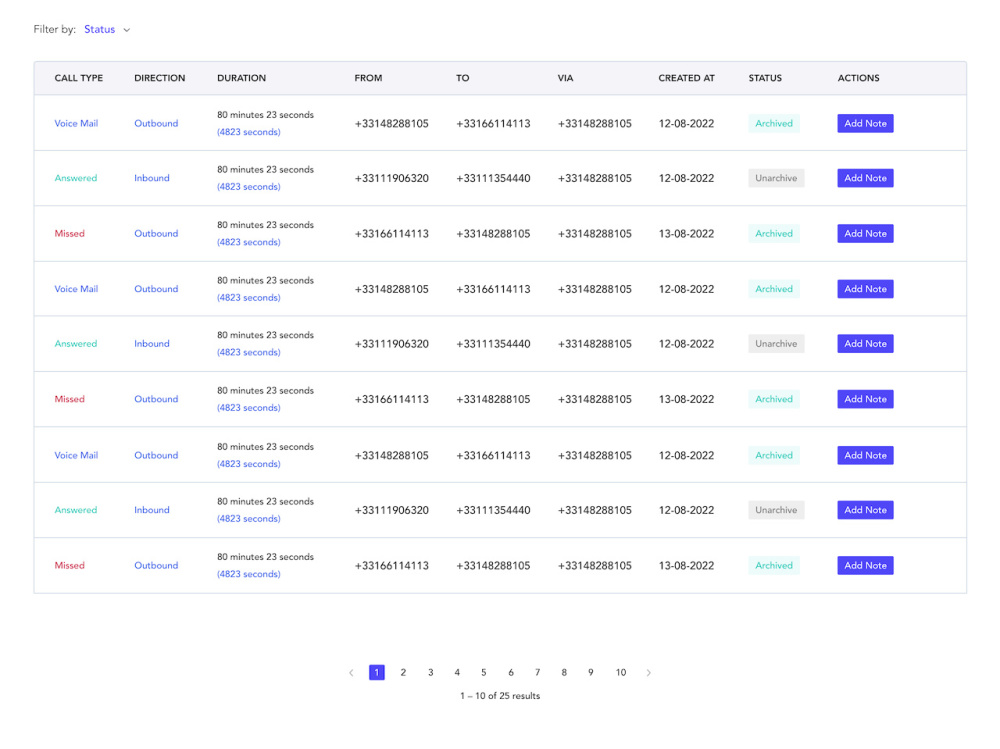Open the first Answered call type link

(75, 178)
